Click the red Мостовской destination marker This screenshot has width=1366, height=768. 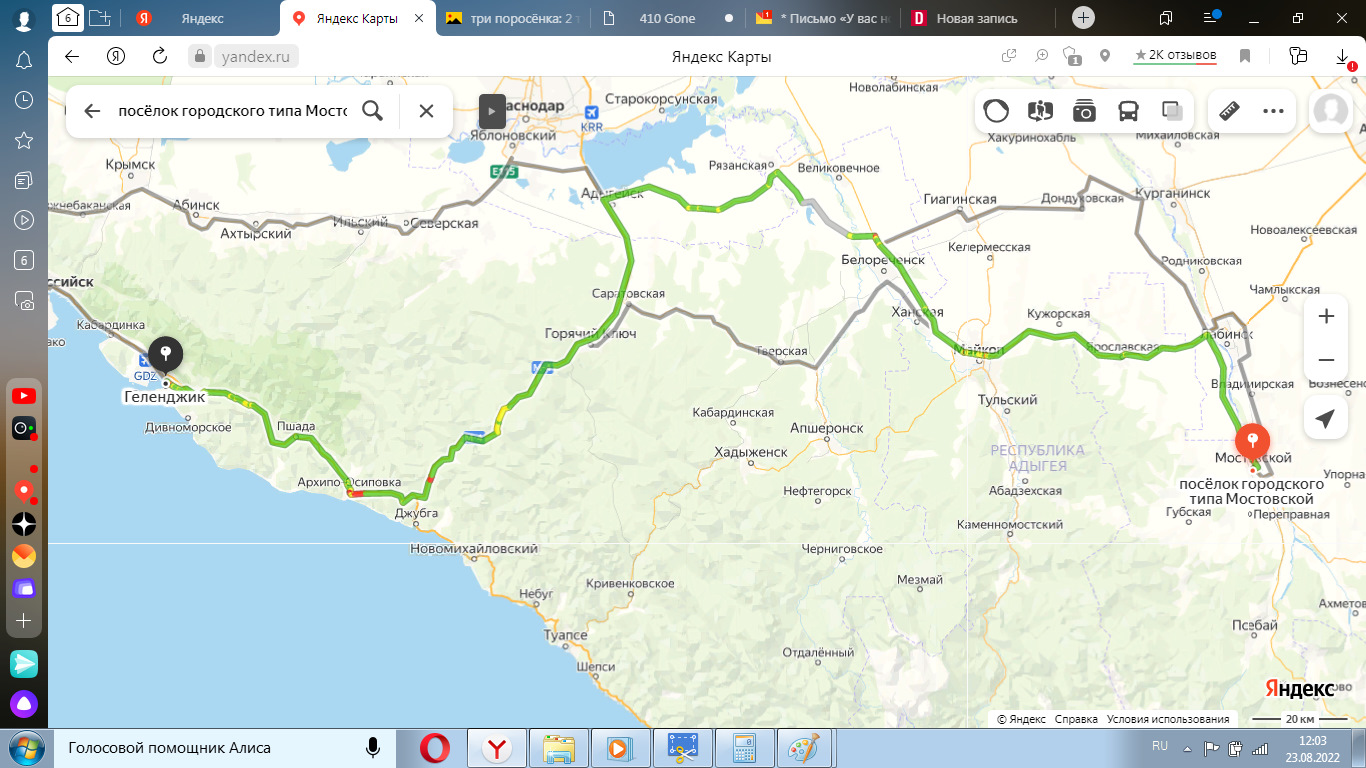[1251, 441]
